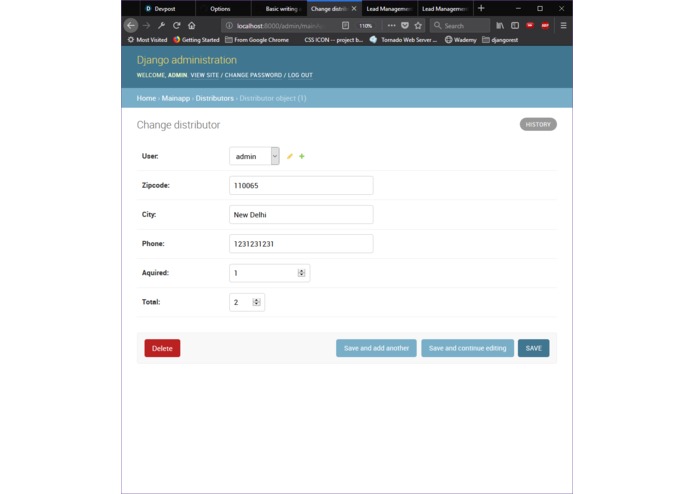Image resolution: width=695 pixels, height=494 pixels.
Task: Open the Getting Started bookmark
Action: click(196, 40)
